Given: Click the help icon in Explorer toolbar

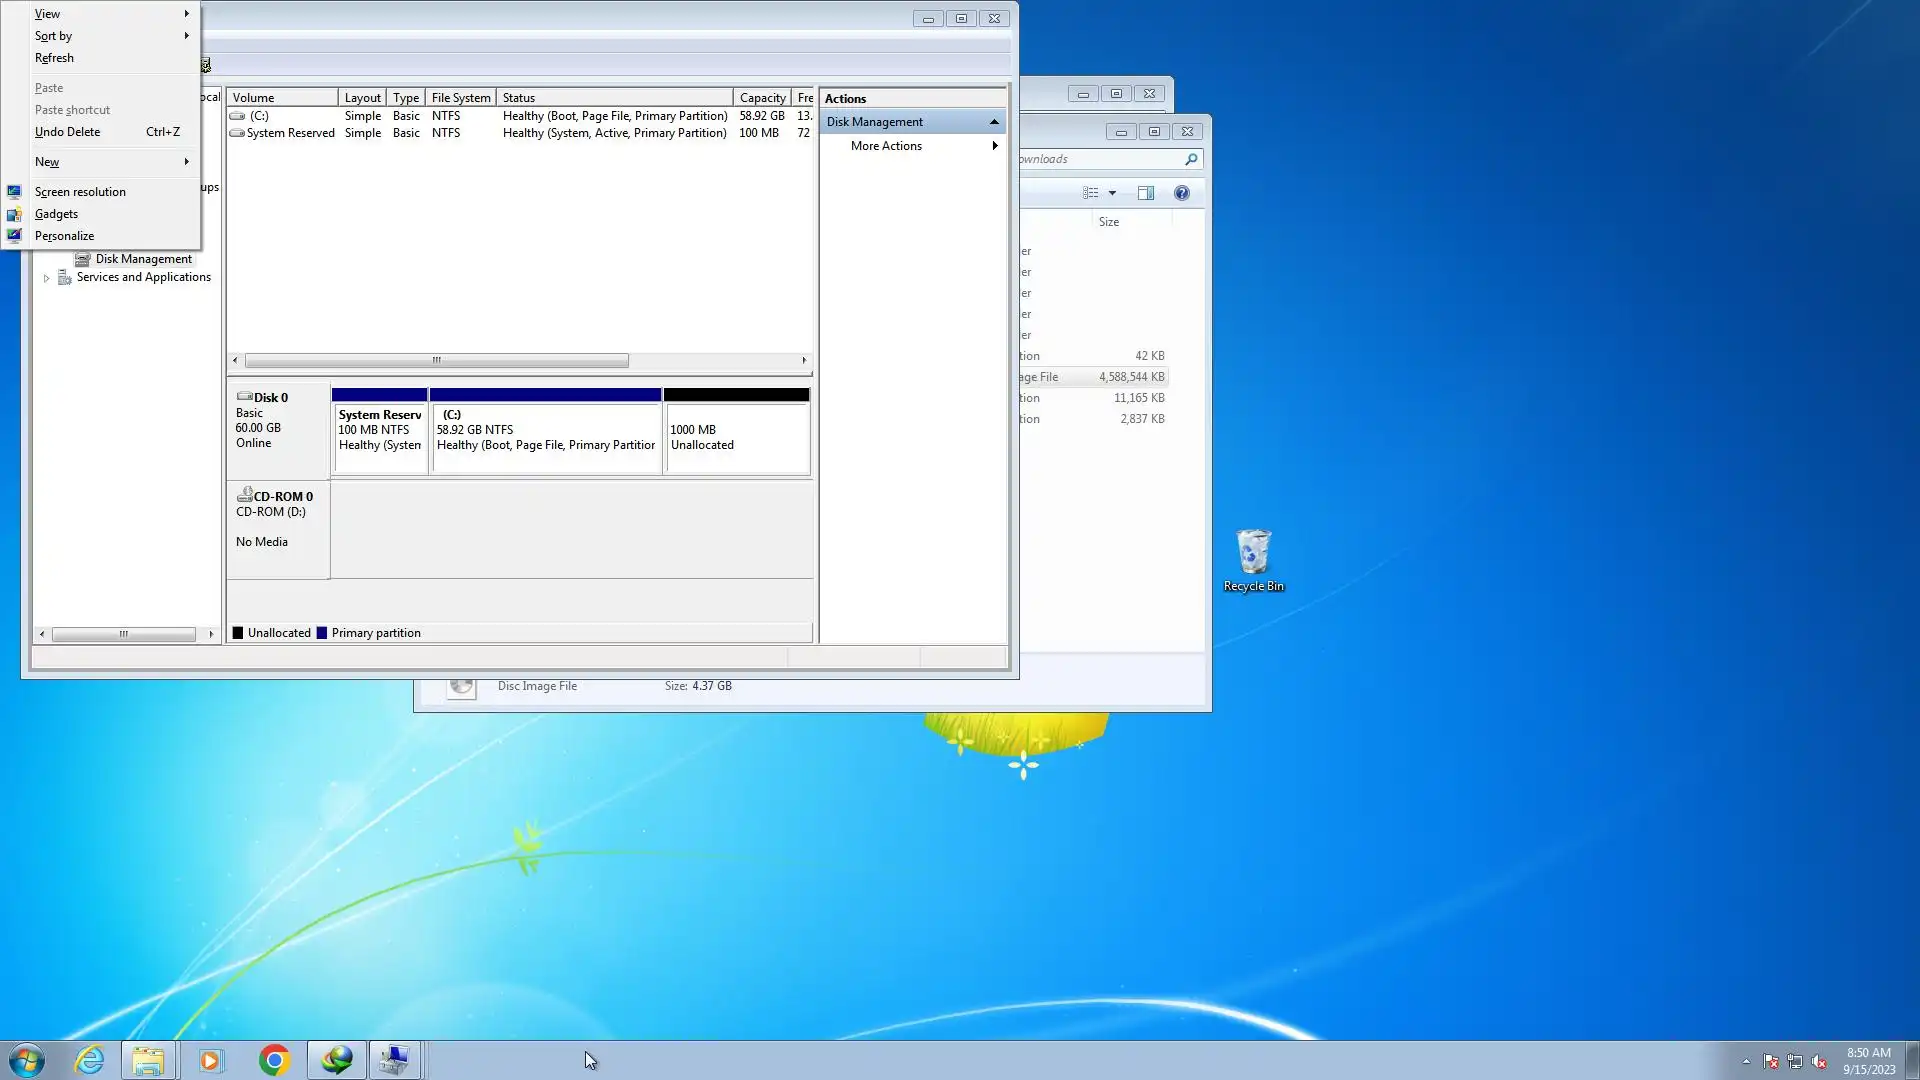Looking at the screenshot, I should pyautogui.click(x=1182, y=193).
